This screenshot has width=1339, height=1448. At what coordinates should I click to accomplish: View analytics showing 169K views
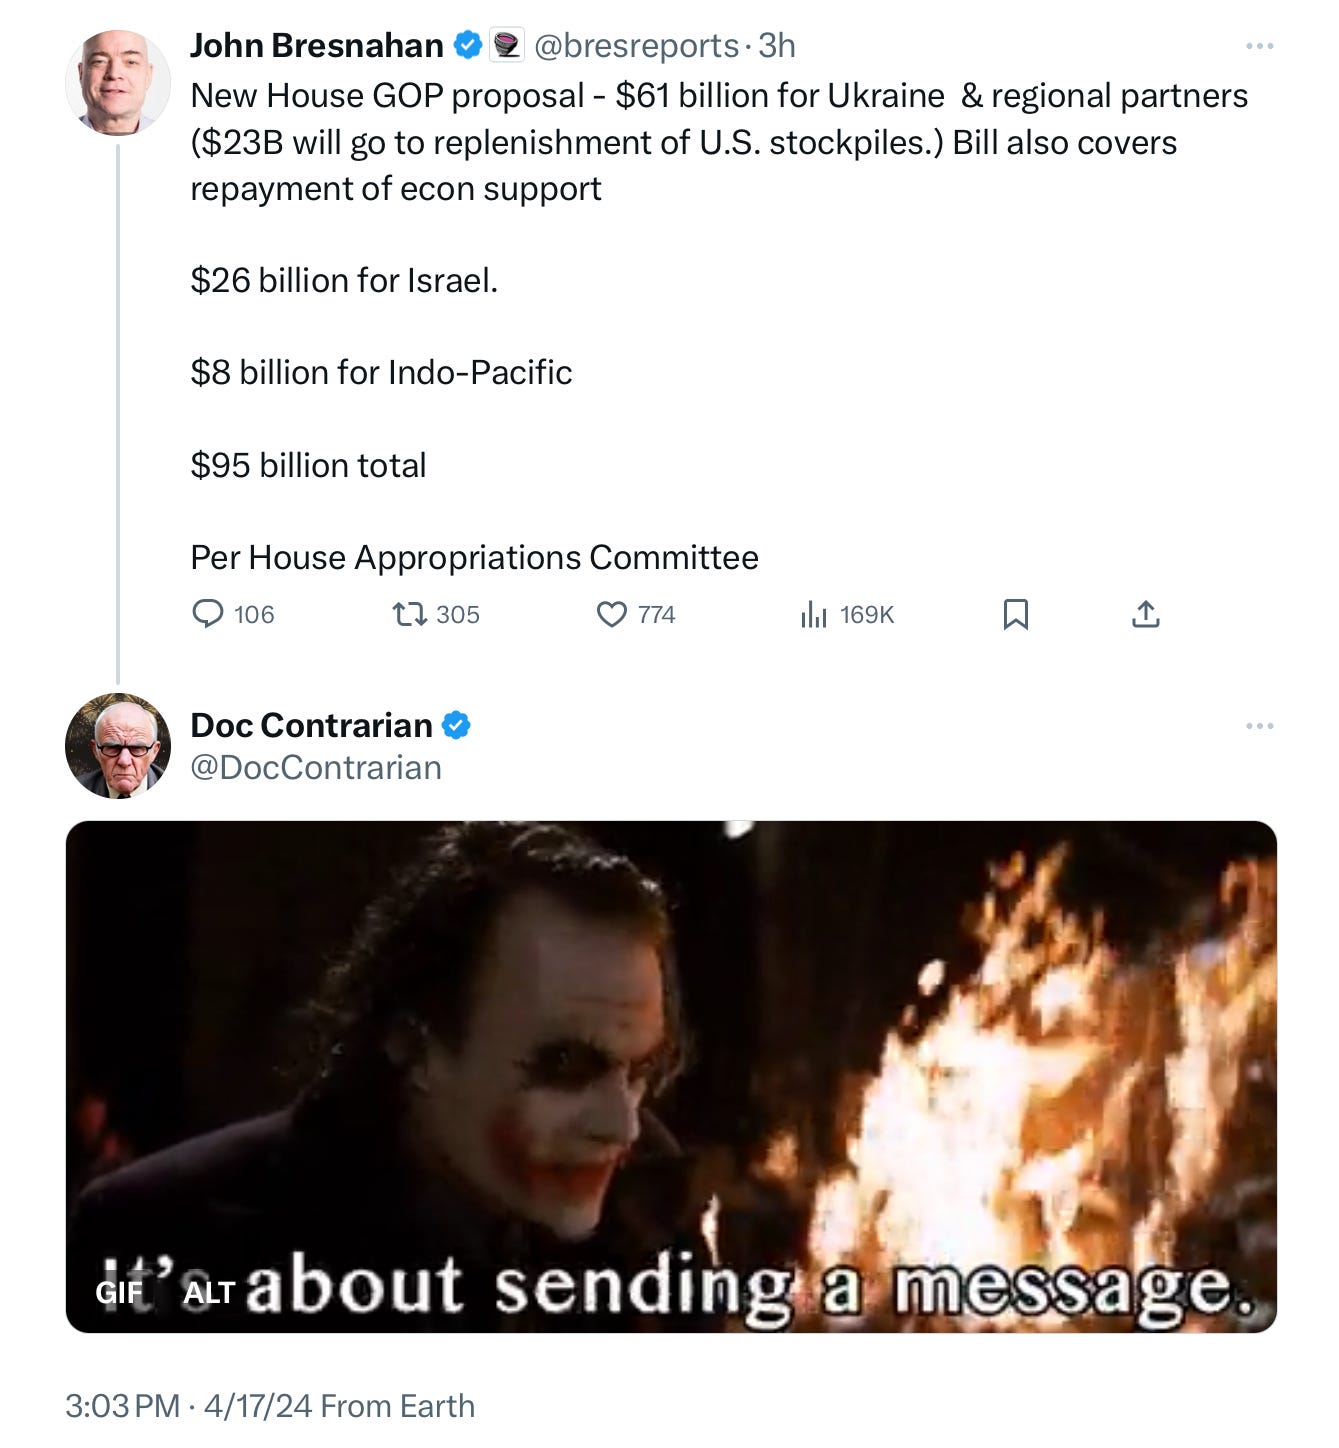tap(847, 614)
